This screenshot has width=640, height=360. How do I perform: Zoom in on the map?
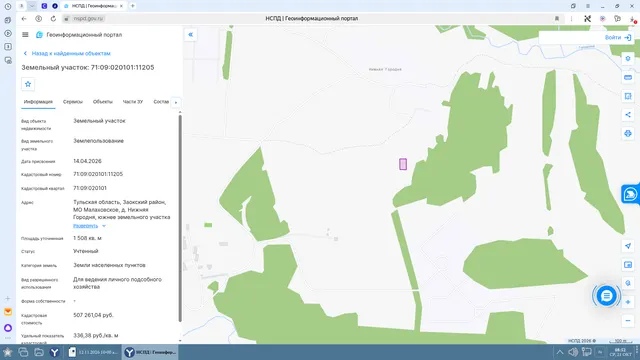628,302
